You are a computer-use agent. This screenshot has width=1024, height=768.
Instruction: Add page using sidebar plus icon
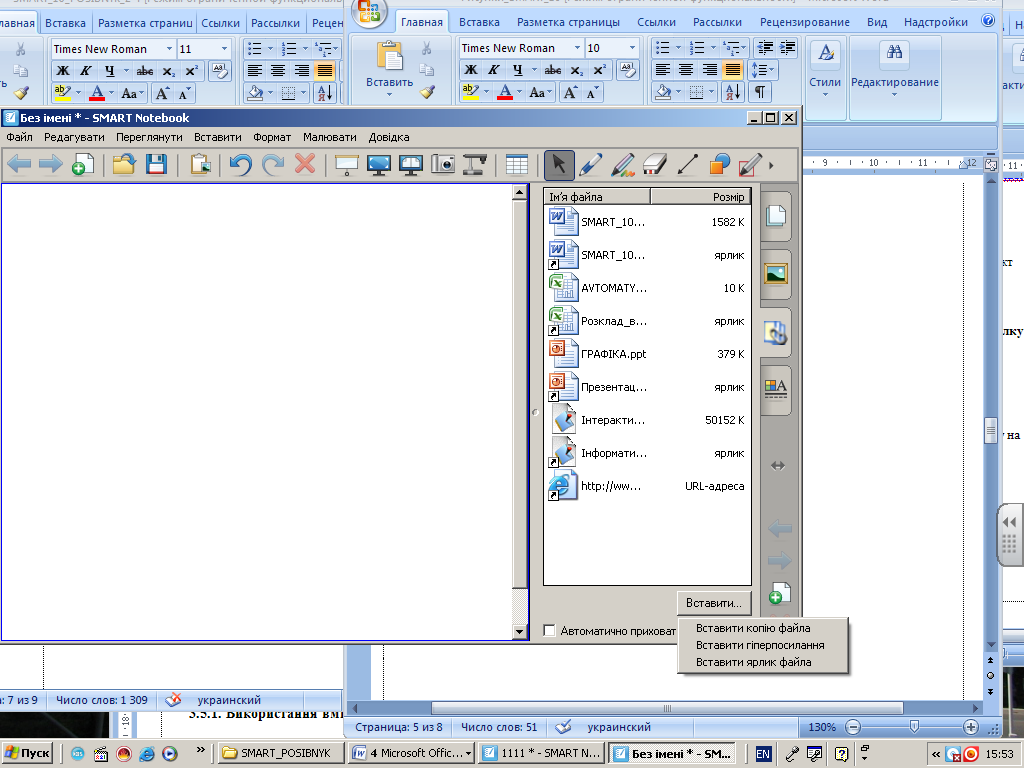pos(779,593)
